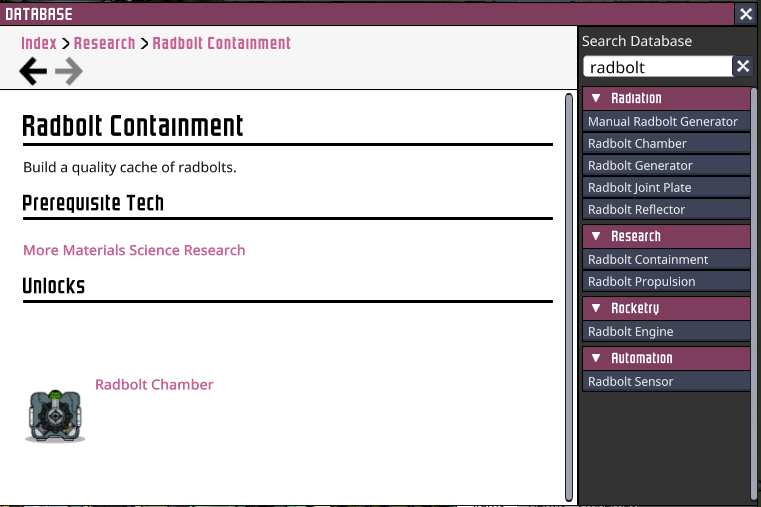Select Radbolt Engine entry
Viewport: 761px width, 507px height.
(x=666, y=331)
